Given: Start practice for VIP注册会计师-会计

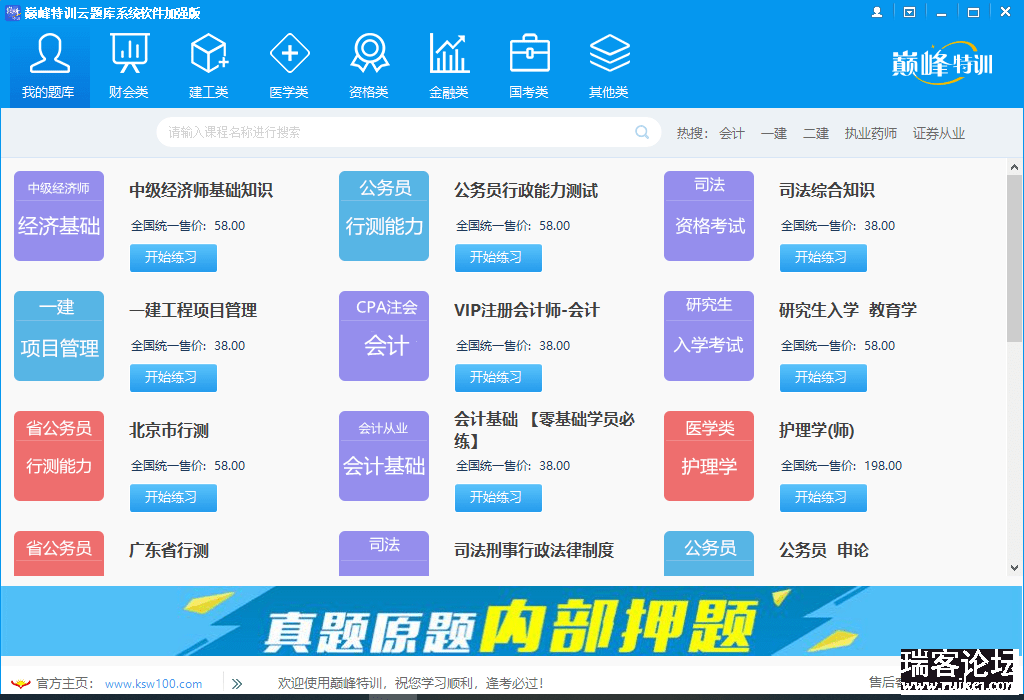Looking at the screenshot, I should click(x=498, y=377).
